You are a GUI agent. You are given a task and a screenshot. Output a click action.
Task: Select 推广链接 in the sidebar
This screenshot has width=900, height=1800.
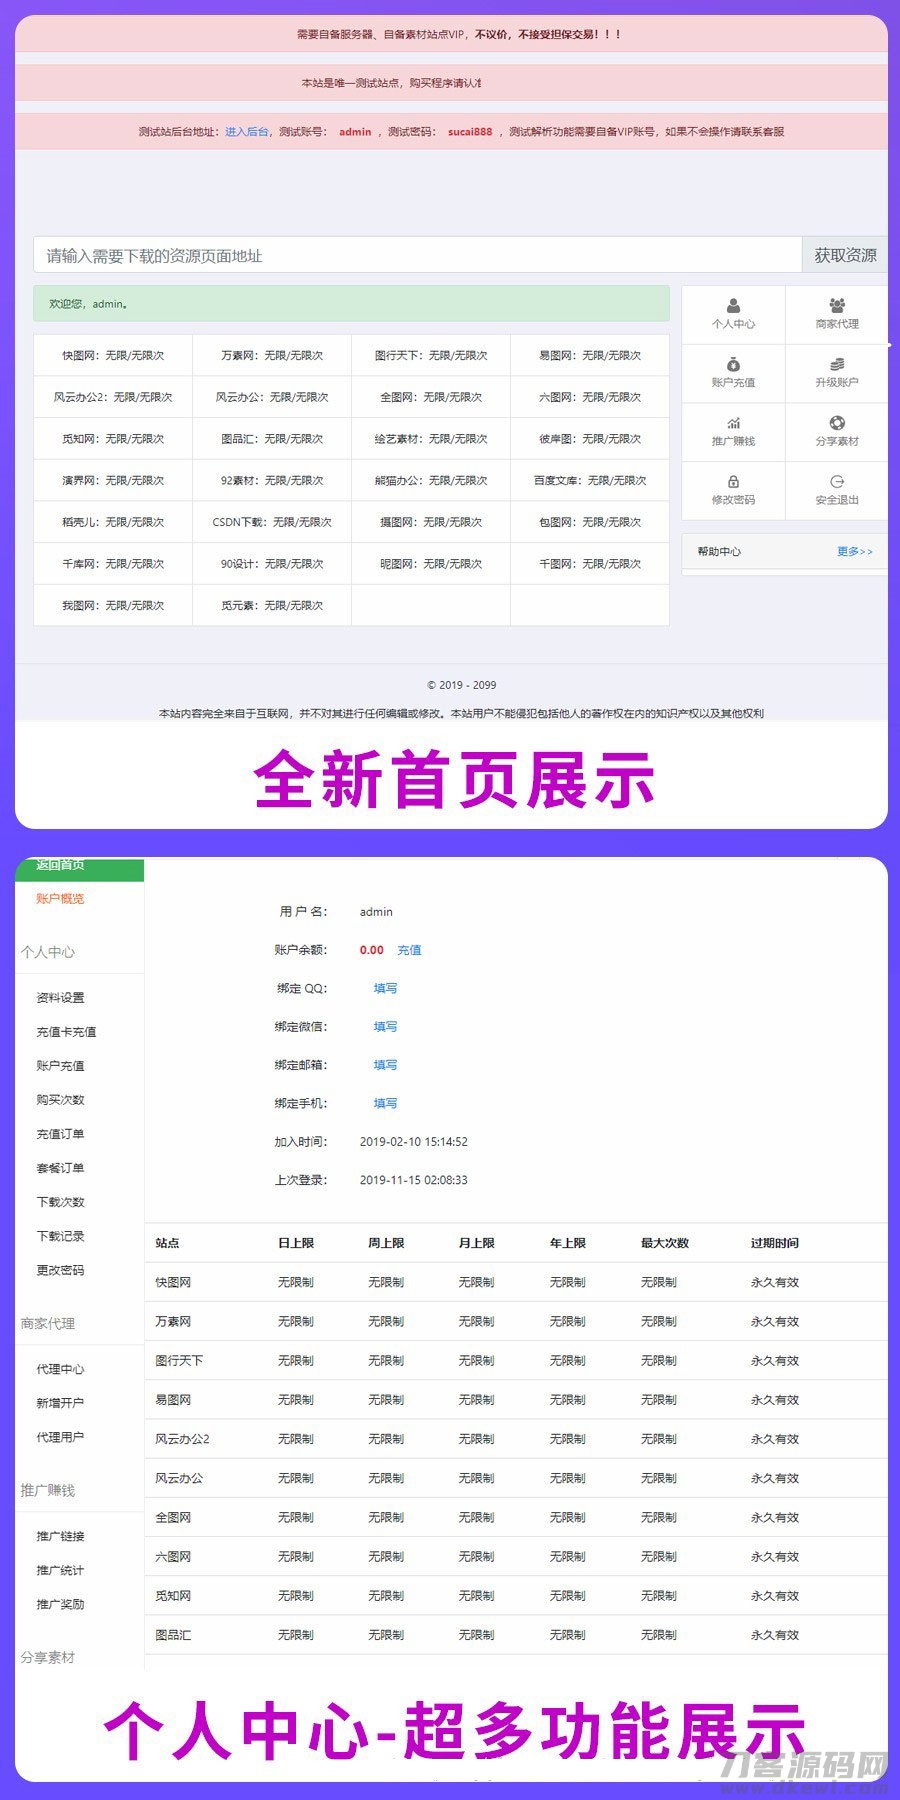[x=60, y=1536]
